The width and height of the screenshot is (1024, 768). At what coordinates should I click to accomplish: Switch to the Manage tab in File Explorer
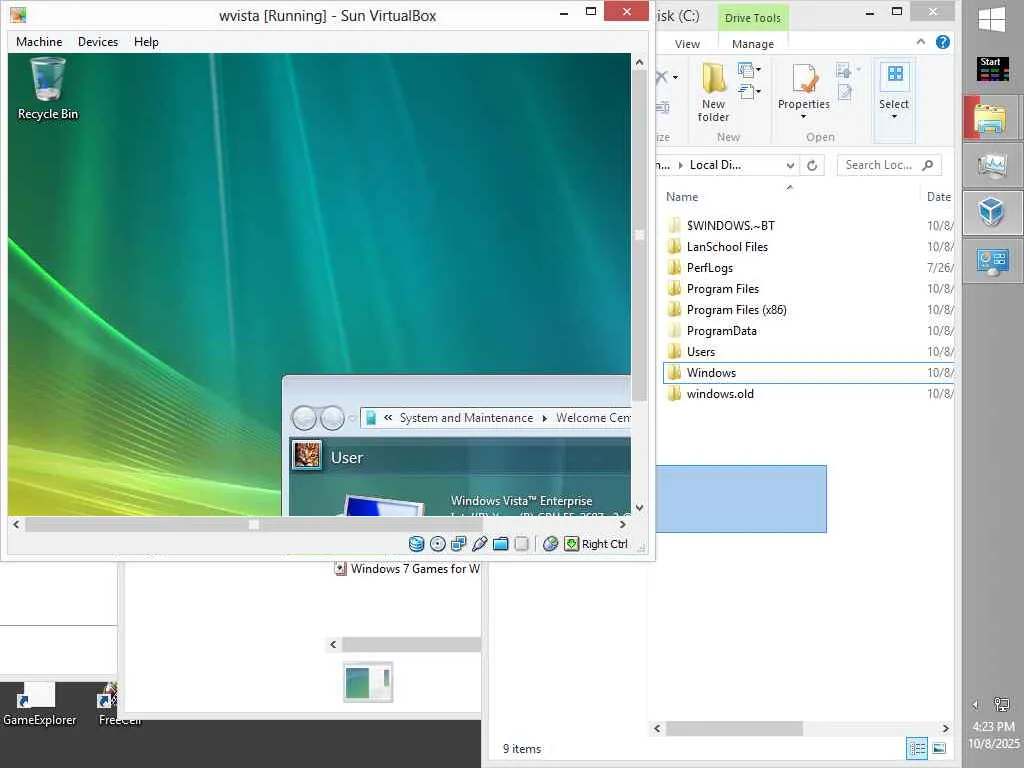point(752,44)
